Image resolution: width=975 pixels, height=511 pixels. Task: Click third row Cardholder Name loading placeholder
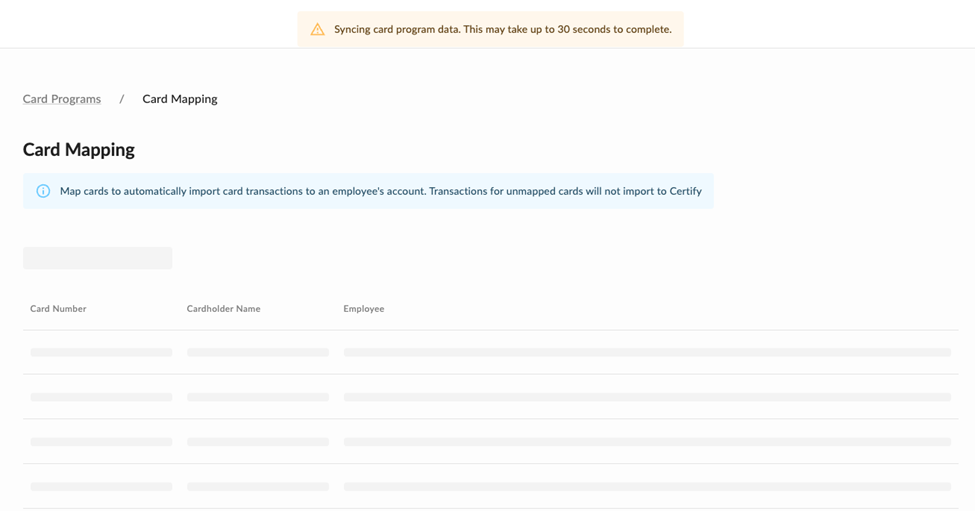pyautogui.click(x=258, y=441)
